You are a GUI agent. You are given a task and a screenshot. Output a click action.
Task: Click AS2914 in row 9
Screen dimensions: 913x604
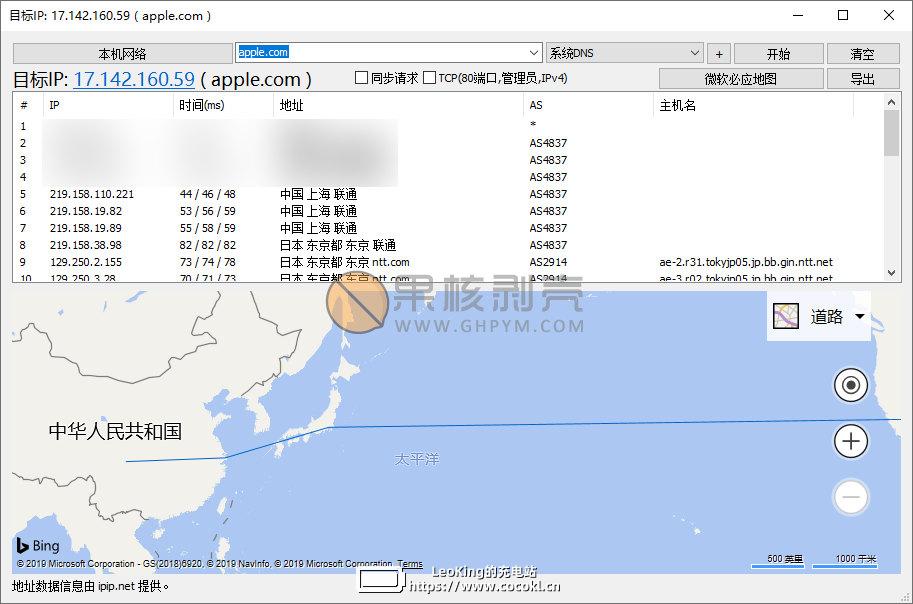click(x=548, y=262)
